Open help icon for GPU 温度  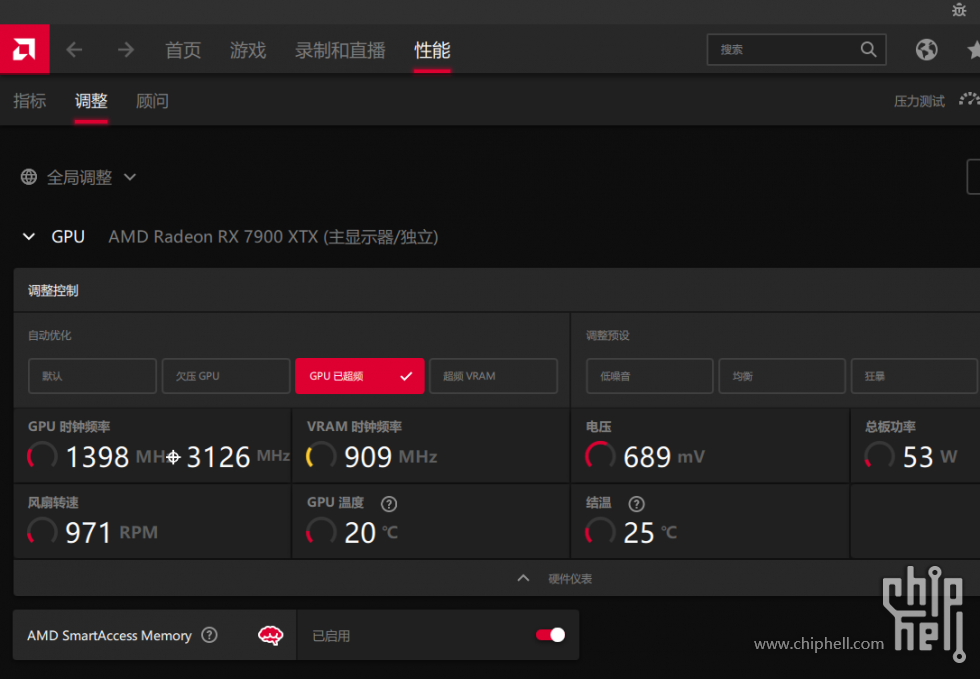tap(389, 504)
